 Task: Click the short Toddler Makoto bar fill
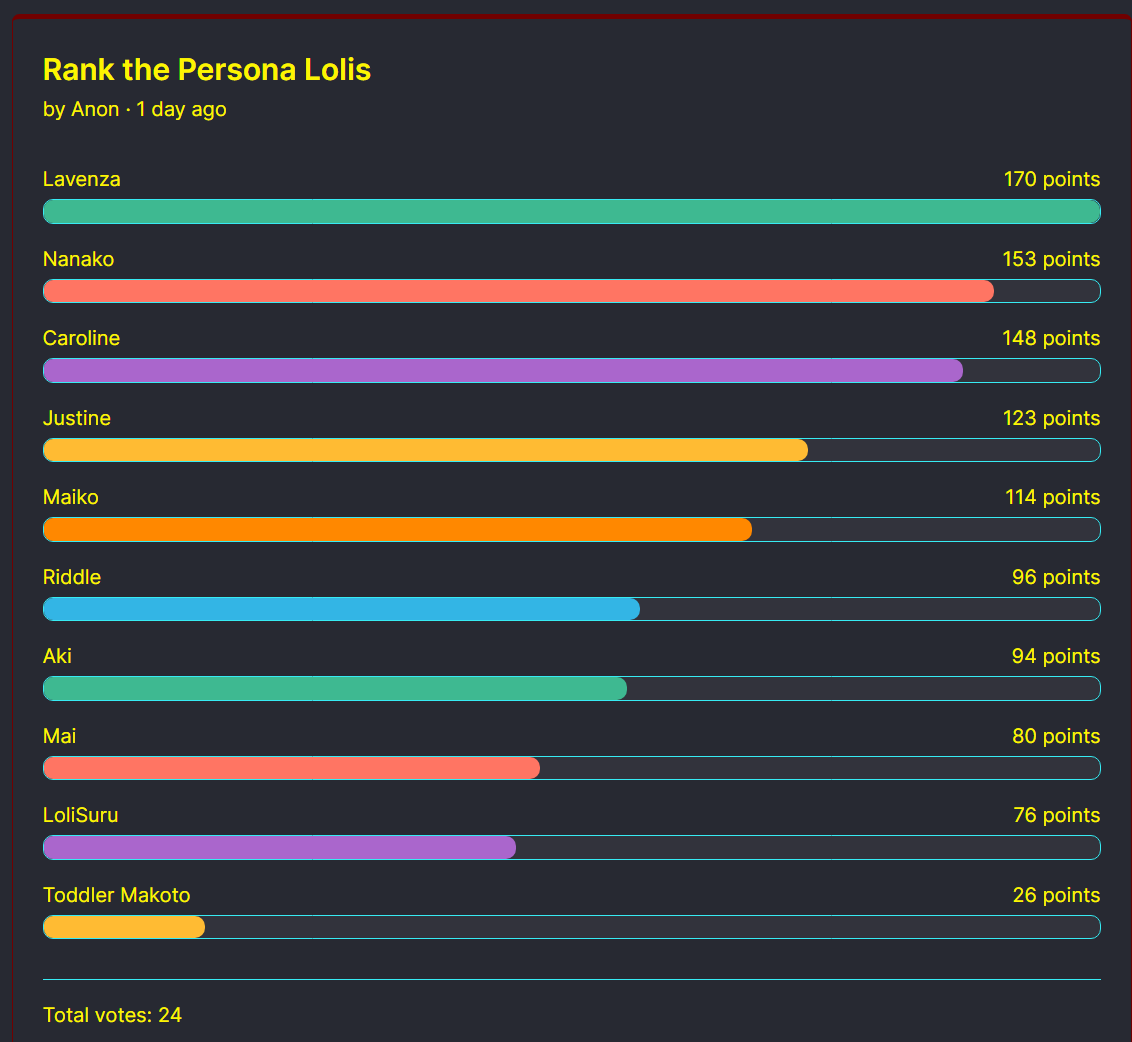click(x=124, y=927)
